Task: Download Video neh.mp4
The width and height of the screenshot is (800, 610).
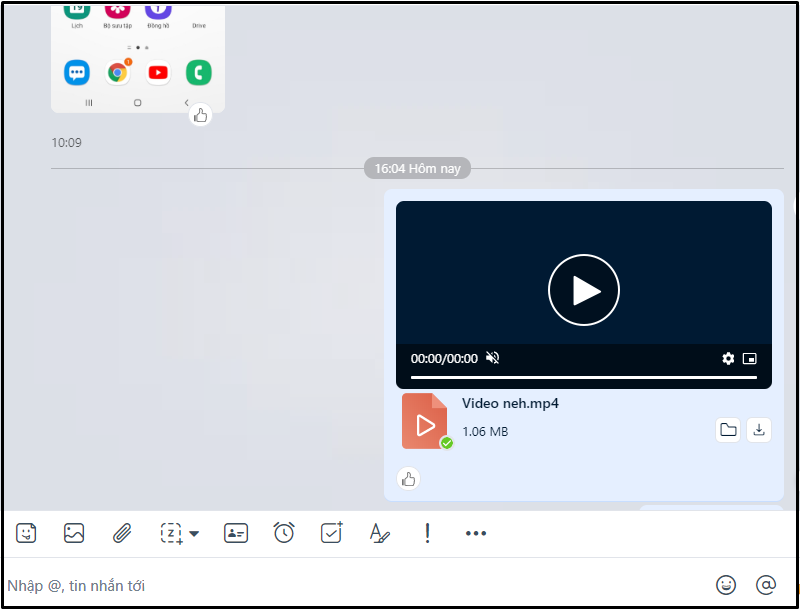Action: click(x=759, y=430)
